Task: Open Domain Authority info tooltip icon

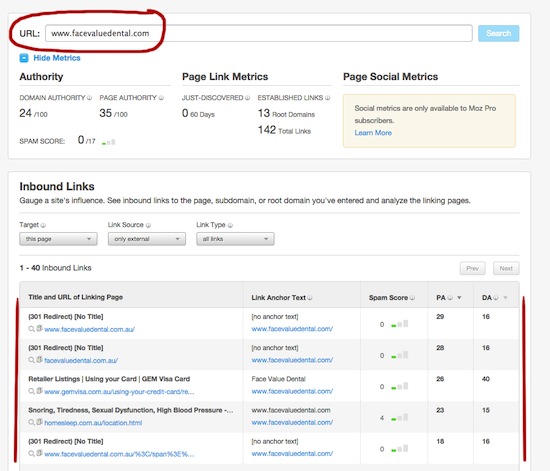Action: point(89,98)
